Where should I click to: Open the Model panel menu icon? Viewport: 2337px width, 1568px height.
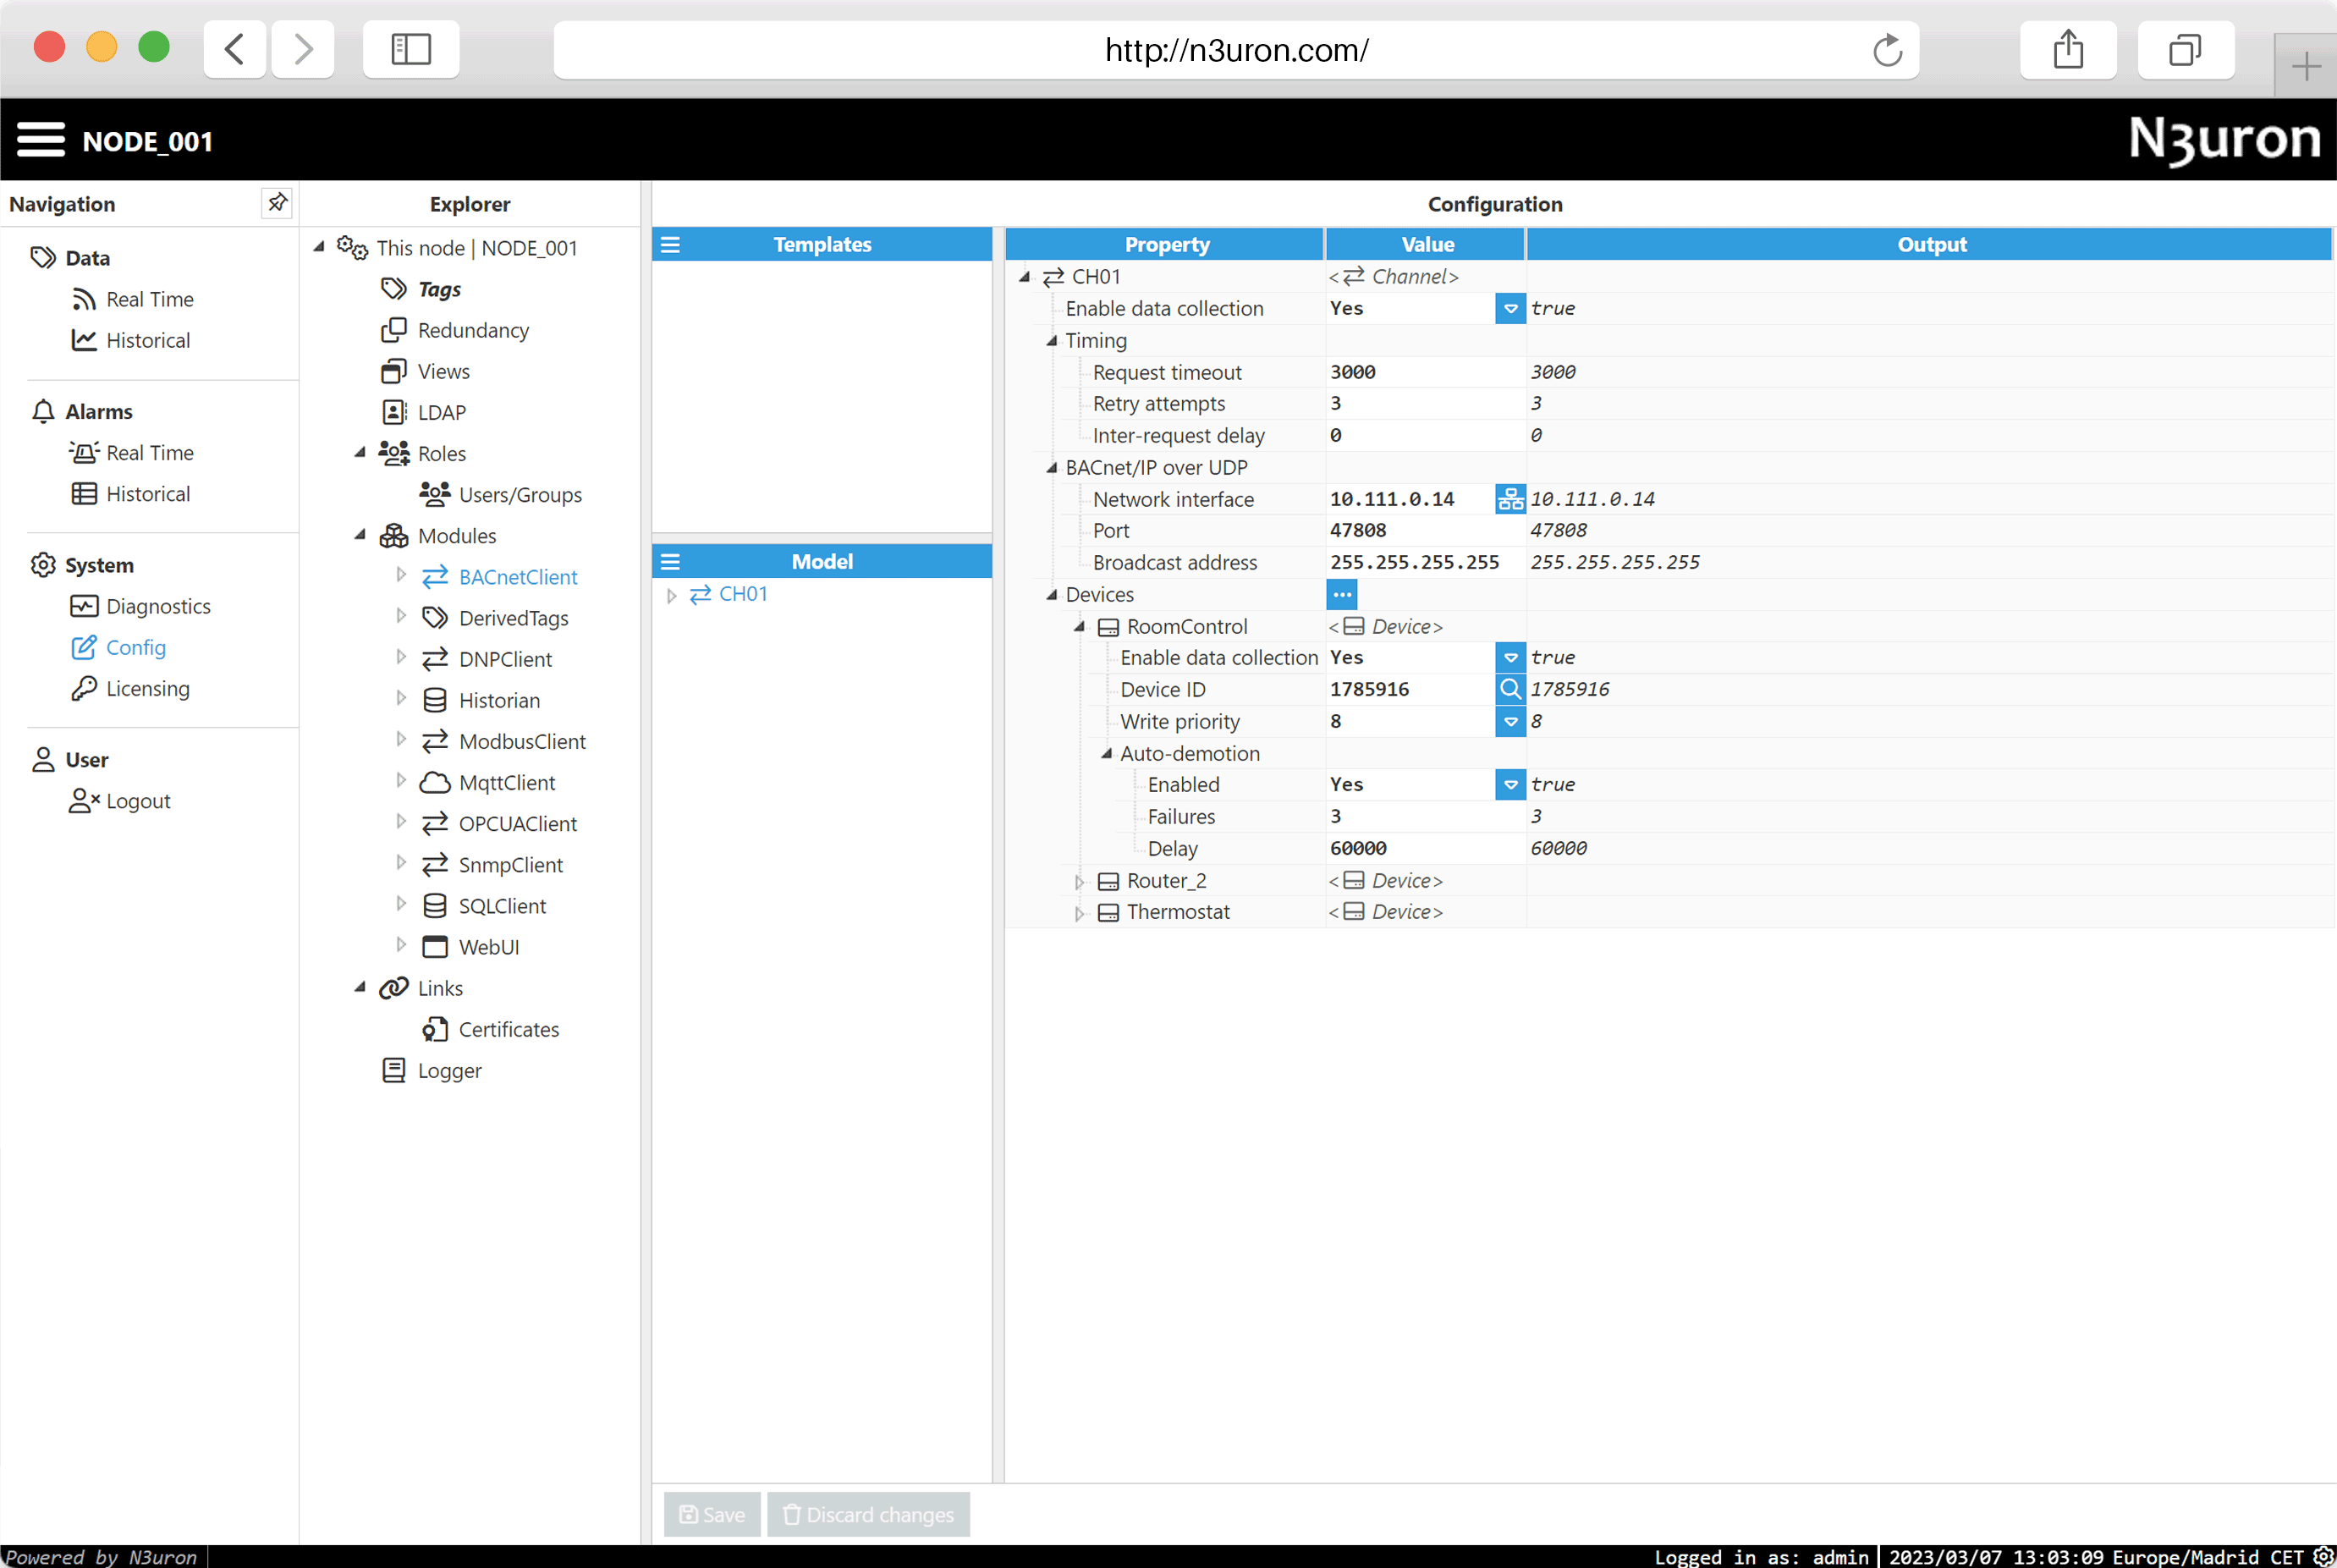tap(670, 562)
